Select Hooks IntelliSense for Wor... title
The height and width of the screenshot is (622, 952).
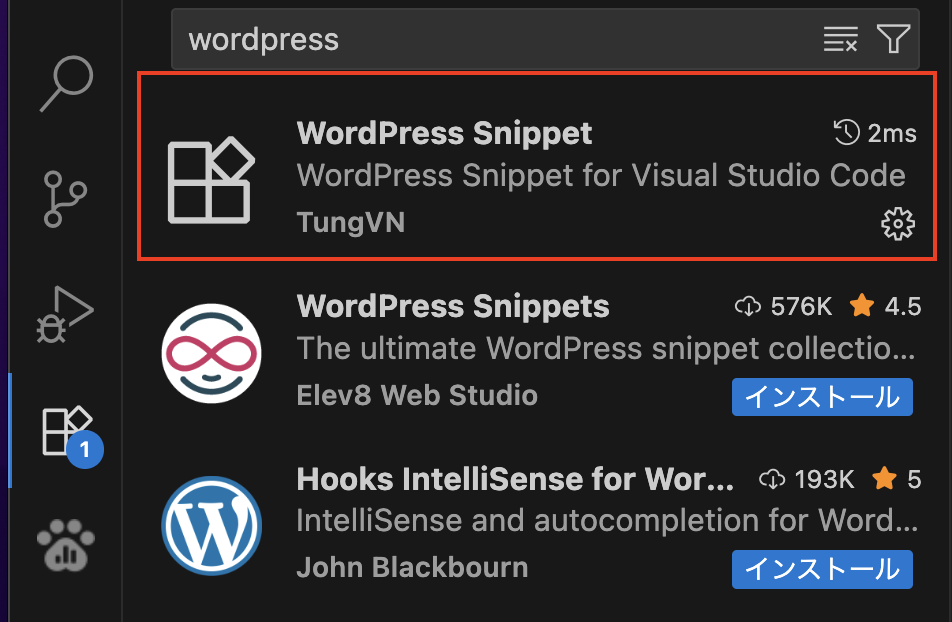coord(515,479)
